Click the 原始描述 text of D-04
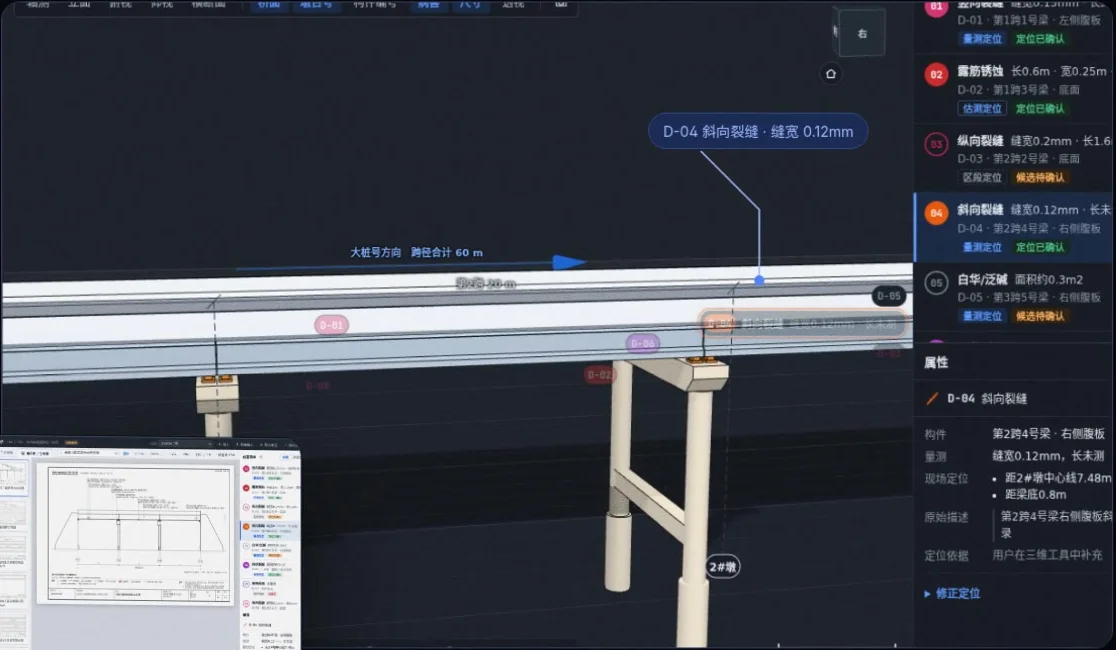The width and height of the screenshot is (1116, 650). click(1056, 524)
